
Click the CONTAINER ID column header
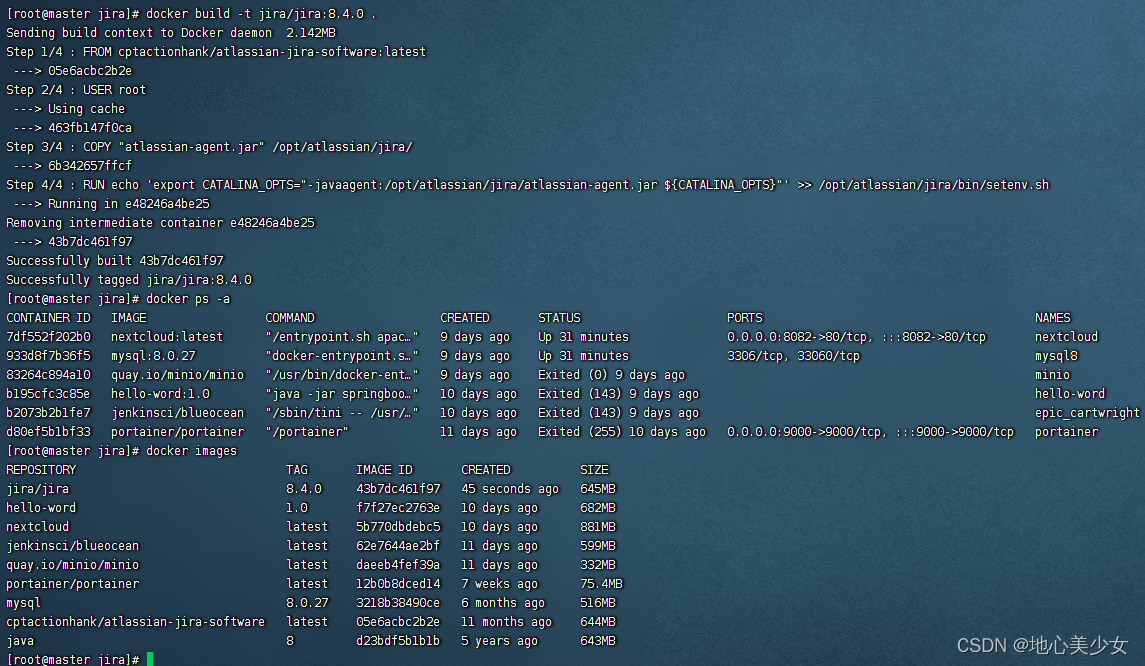(48, 318)
